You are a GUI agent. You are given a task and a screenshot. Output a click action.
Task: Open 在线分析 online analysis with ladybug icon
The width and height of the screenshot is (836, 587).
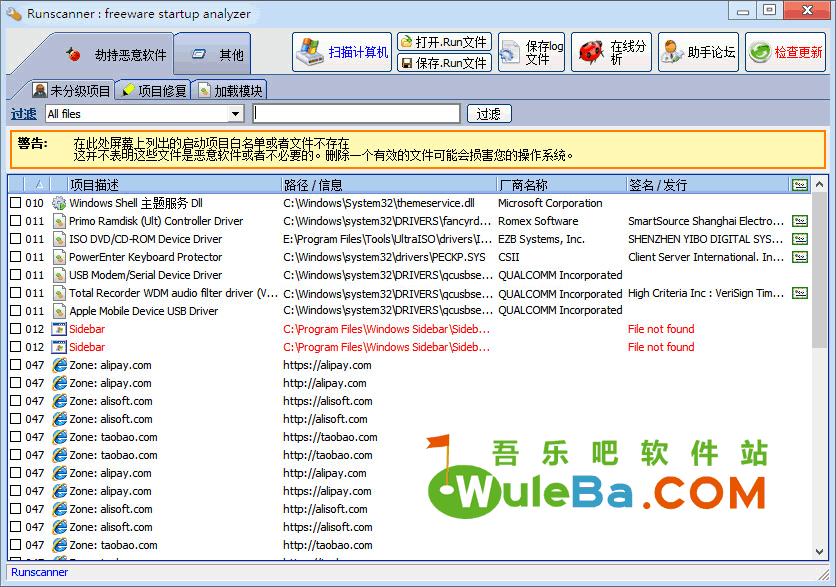611,52
